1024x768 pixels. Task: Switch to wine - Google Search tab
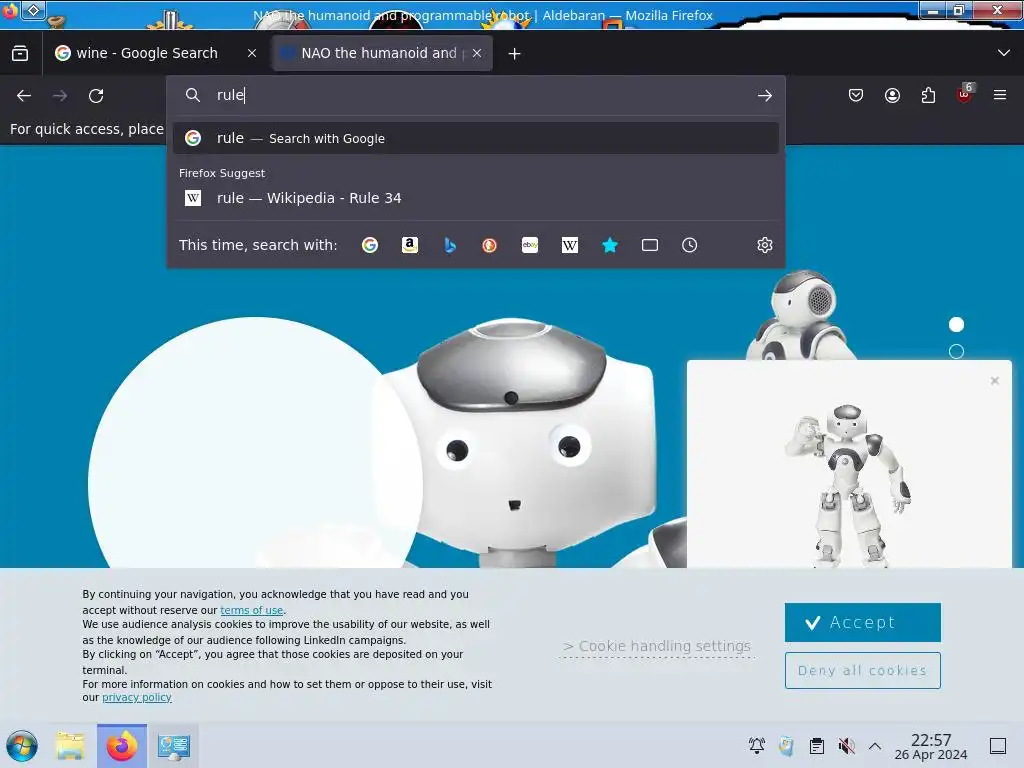coord(146,53)
